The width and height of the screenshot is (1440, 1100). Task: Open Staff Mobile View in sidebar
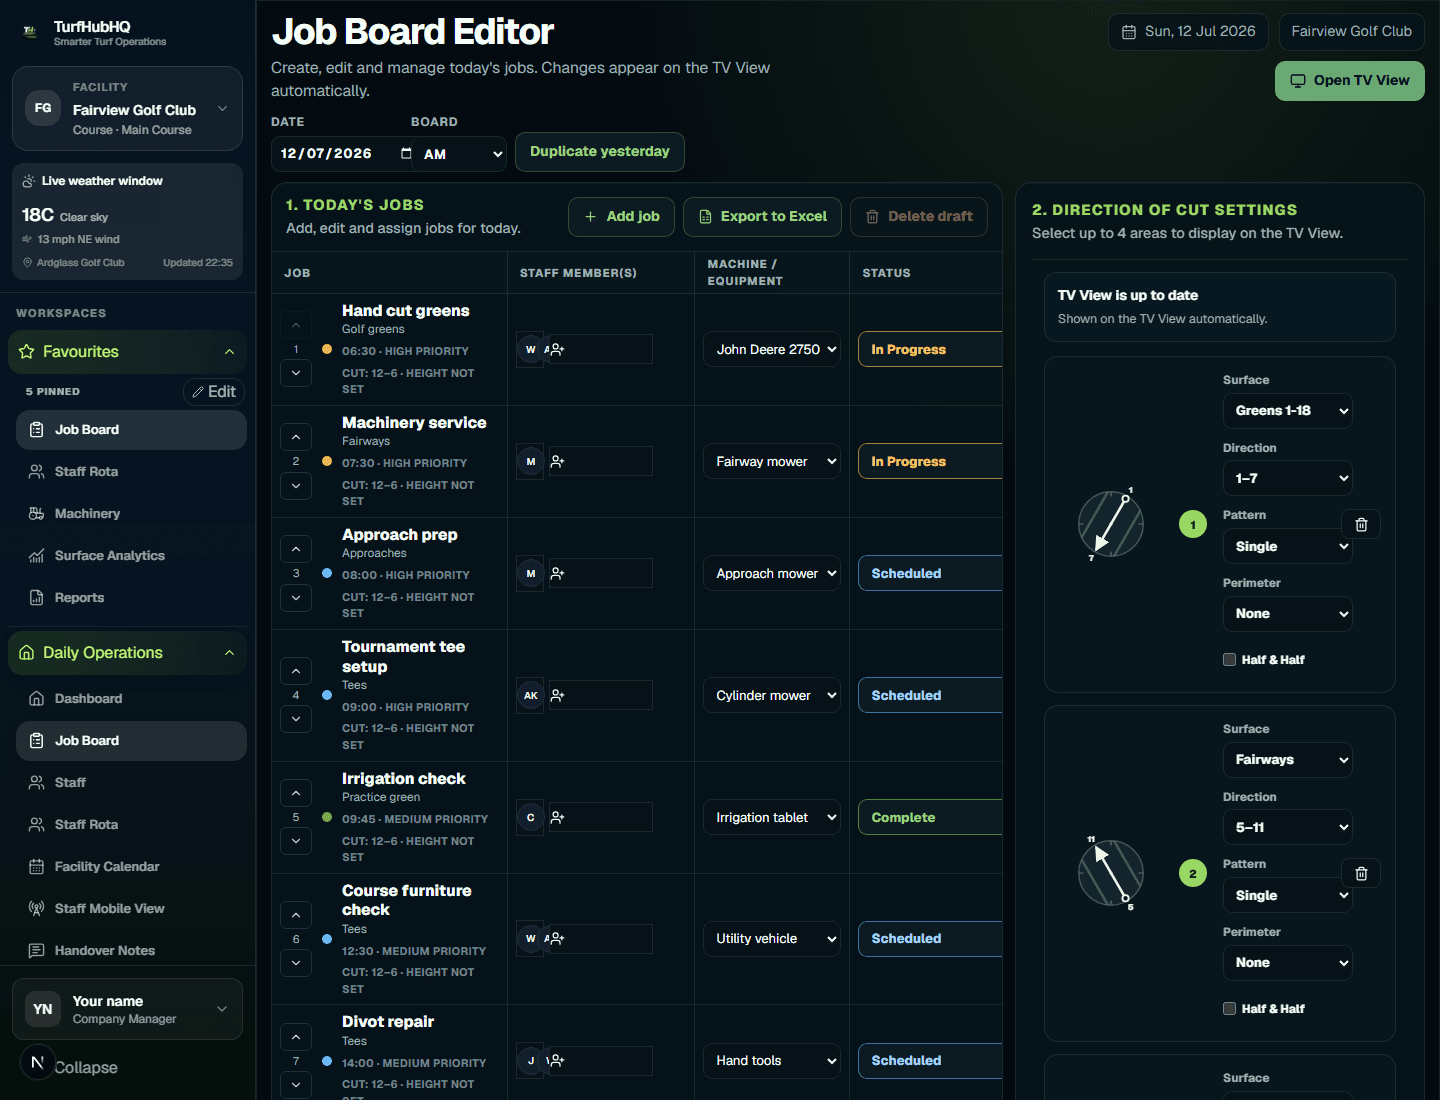coord(131,909)
